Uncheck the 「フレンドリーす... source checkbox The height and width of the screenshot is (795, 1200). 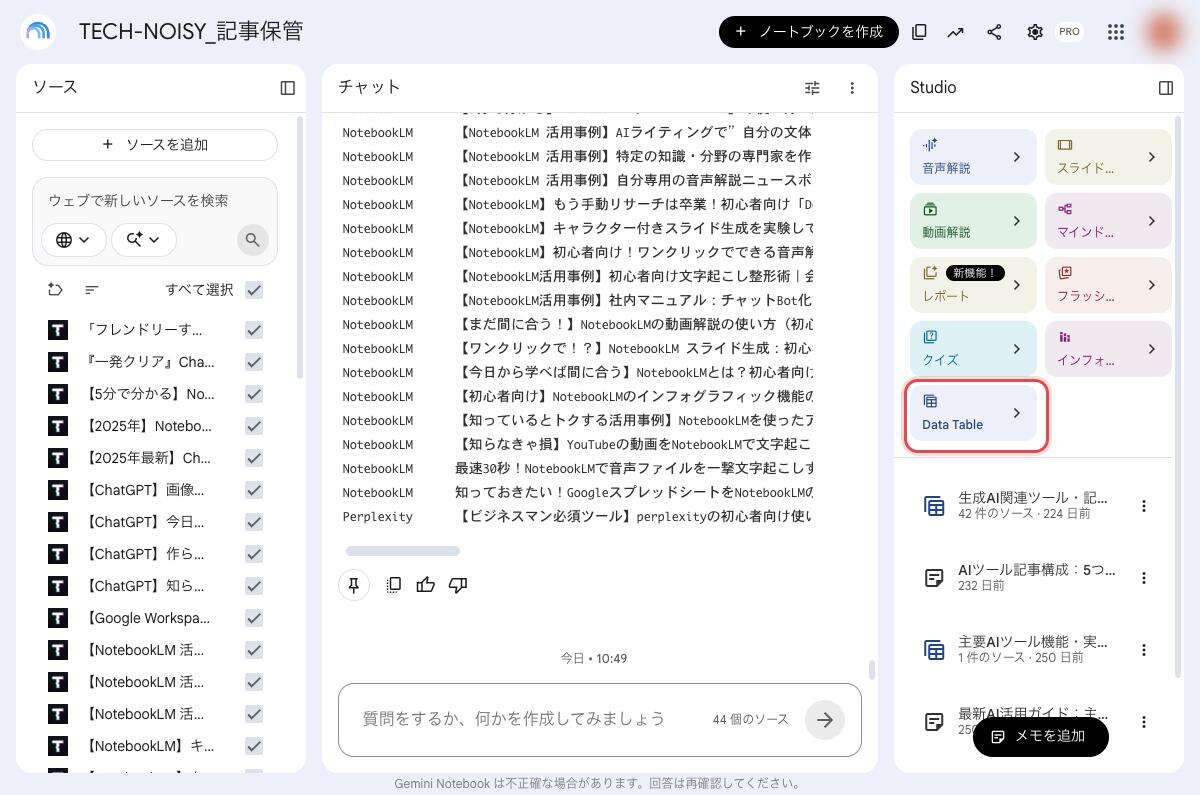point(254,330)
